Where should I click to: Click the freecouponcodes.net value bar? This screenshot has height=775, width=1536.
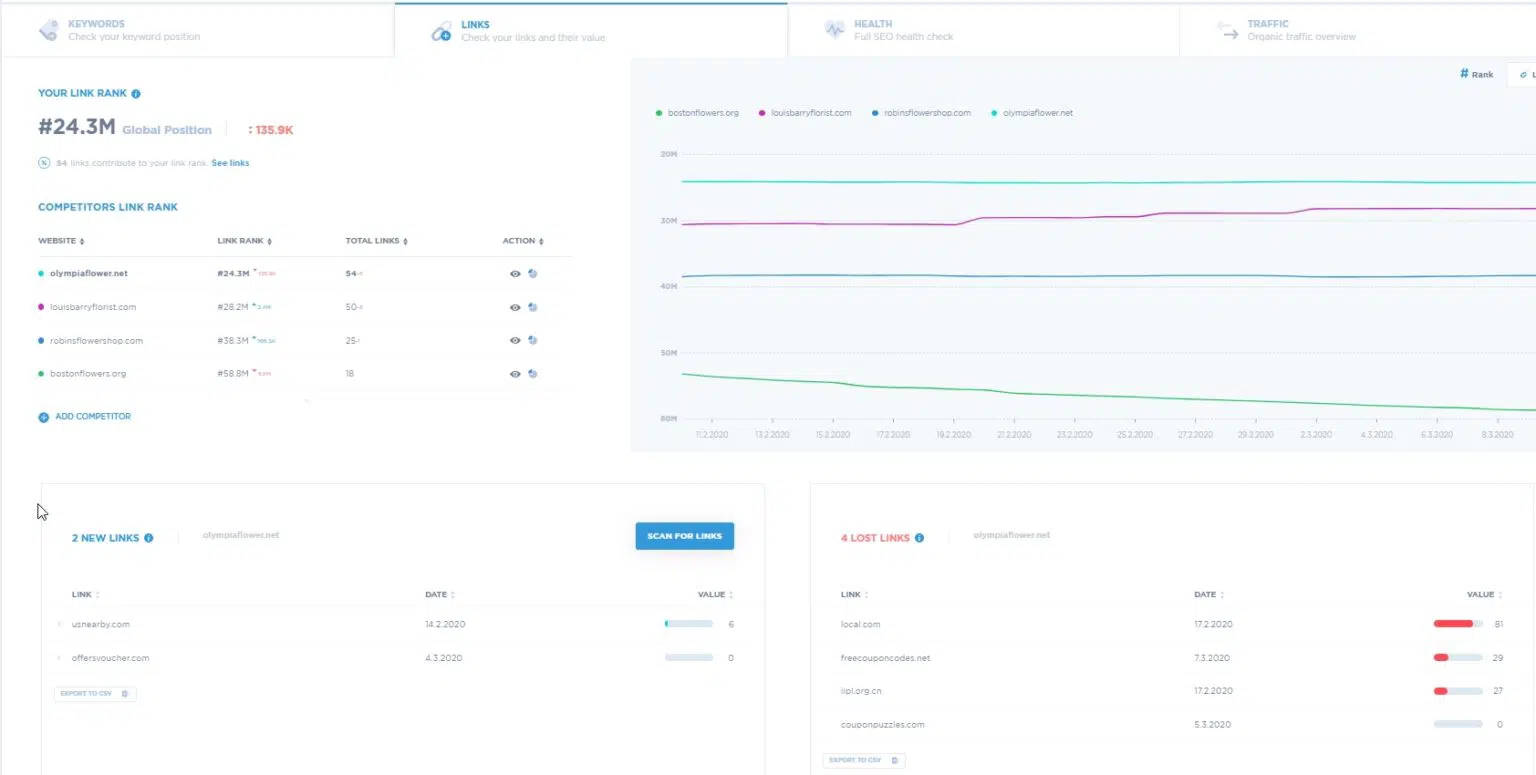pos(1458,658)
